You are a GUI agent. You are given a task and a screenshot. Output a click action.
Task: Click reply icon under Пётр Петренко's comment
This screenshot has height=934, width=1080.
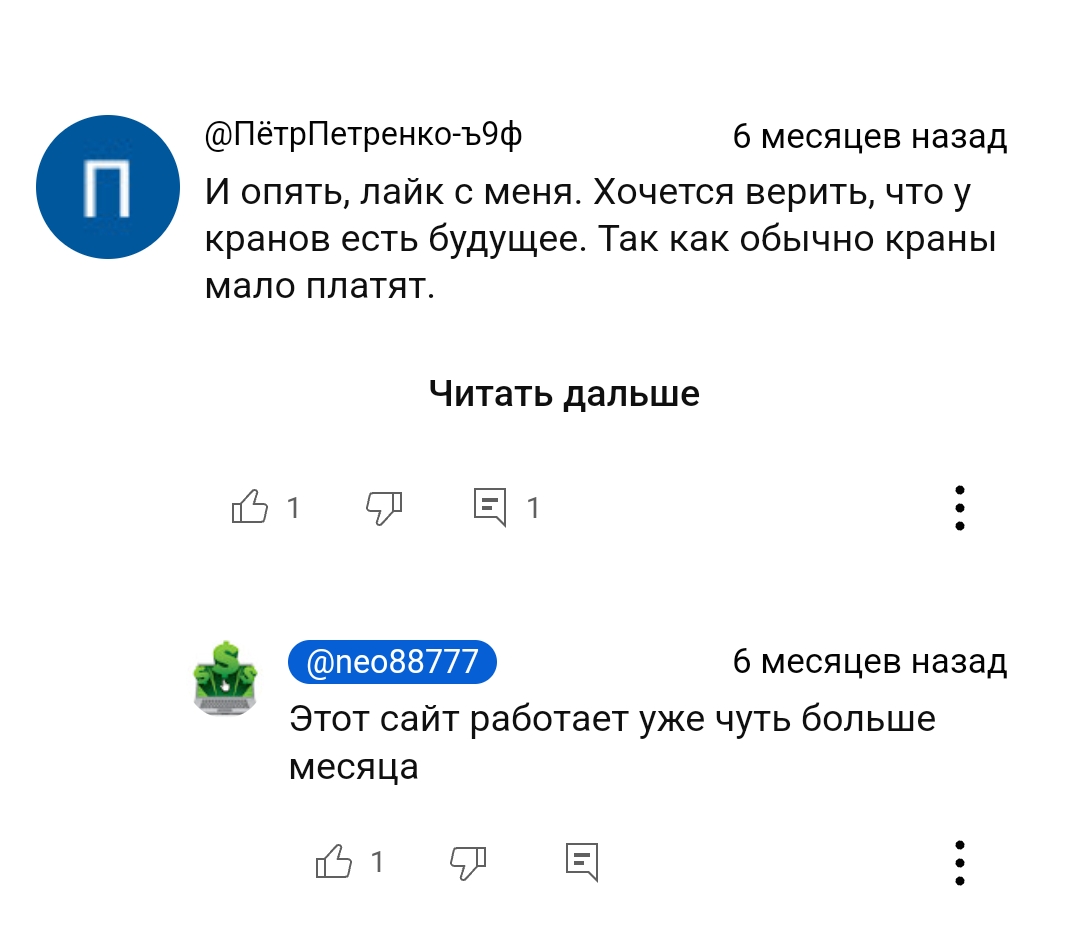[490, 508]
